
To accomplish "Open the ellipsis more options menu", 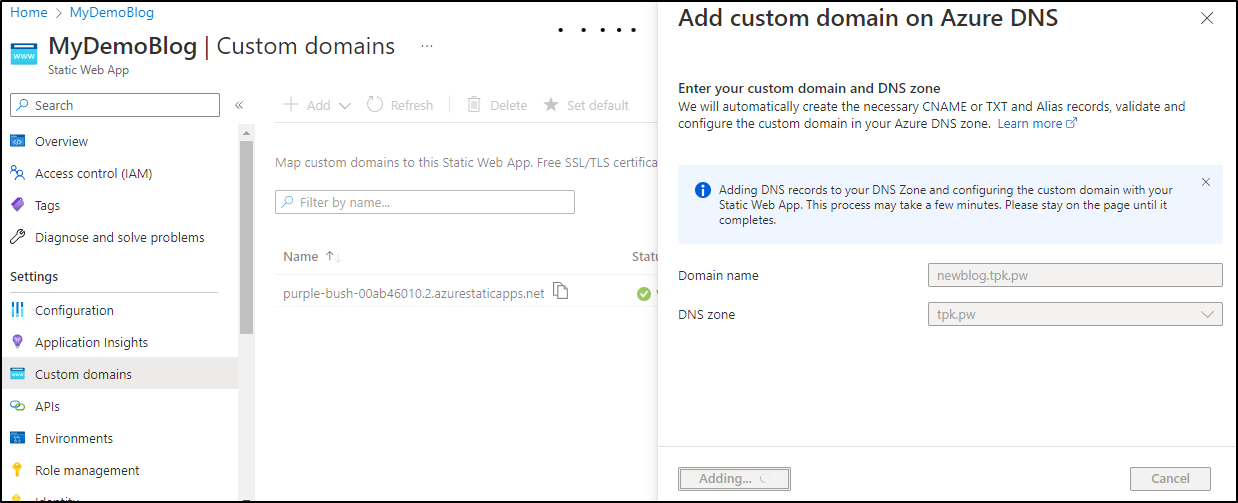I will pos(427,46).
